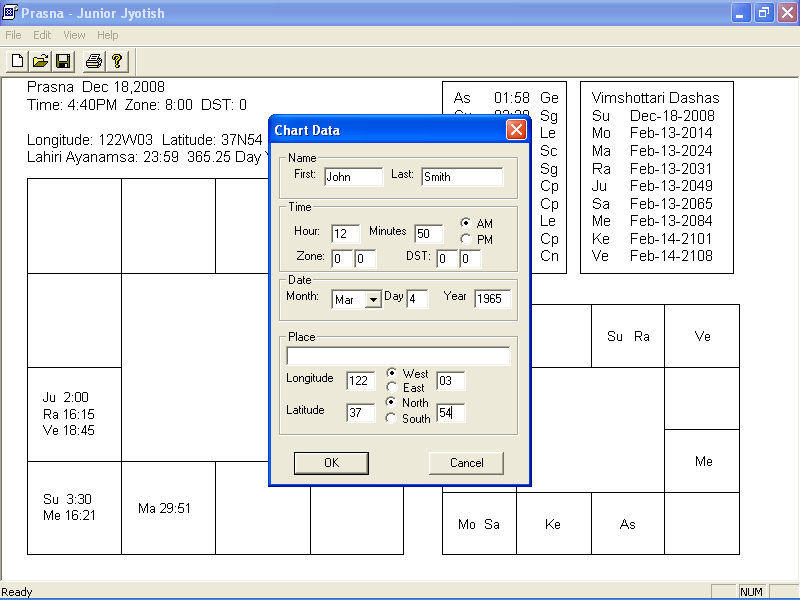Click the New document toolbar icon
Image resolution: width=800 pixels, height=600 pixels.
17,61
